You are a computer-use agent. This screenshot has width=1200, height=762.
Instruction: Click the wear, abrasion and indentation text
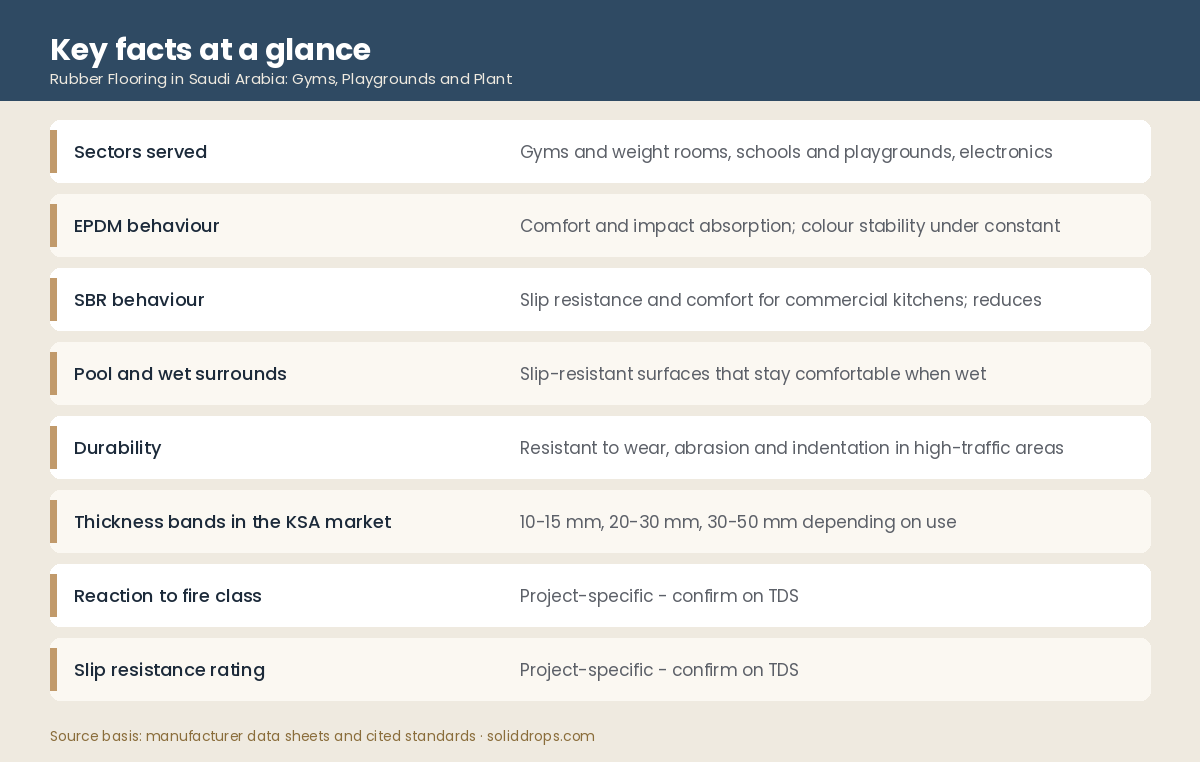(x=792, y=448)
